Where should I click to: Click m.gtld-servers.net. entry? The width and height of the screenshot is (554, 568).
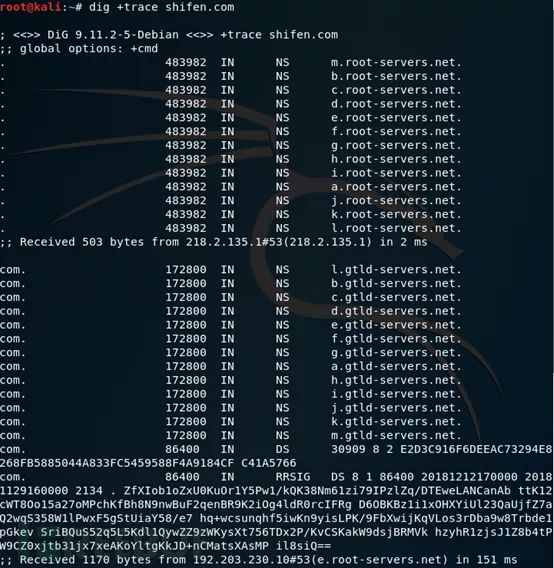click(x=396, y=435)
